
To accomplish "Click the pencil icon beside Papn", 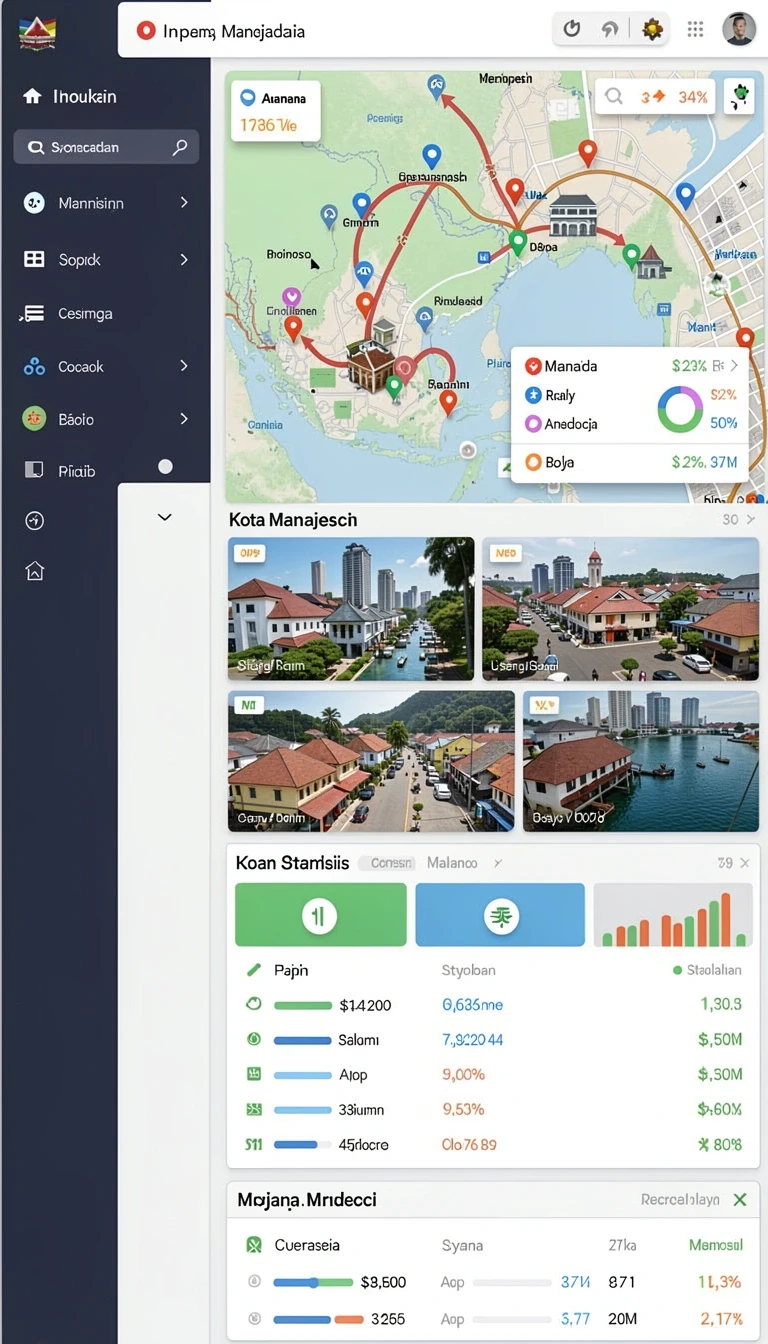I will 253,969.
